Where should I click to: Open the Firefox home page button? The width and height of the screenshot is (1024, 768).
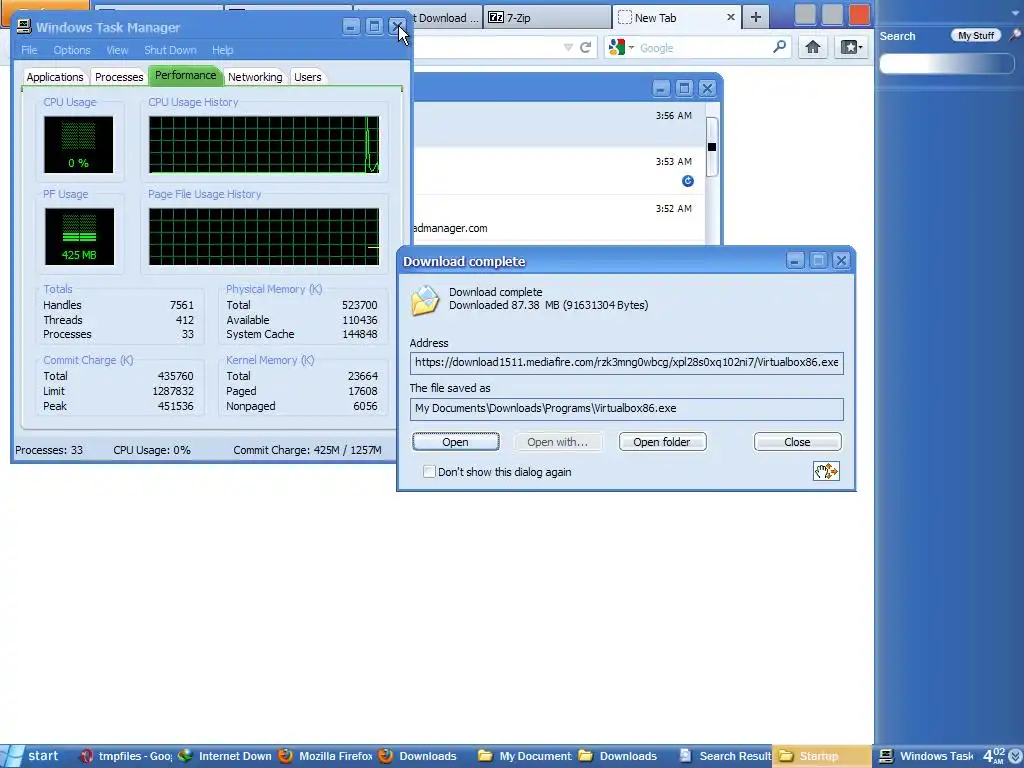pyautogui.click(x=813, y=47)
